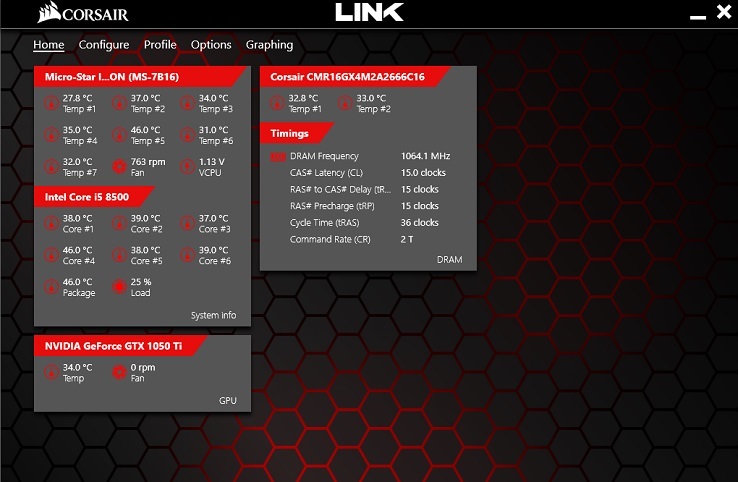
Task: Click the CAS# Latency (CL) row
Action: pos(368,173)
